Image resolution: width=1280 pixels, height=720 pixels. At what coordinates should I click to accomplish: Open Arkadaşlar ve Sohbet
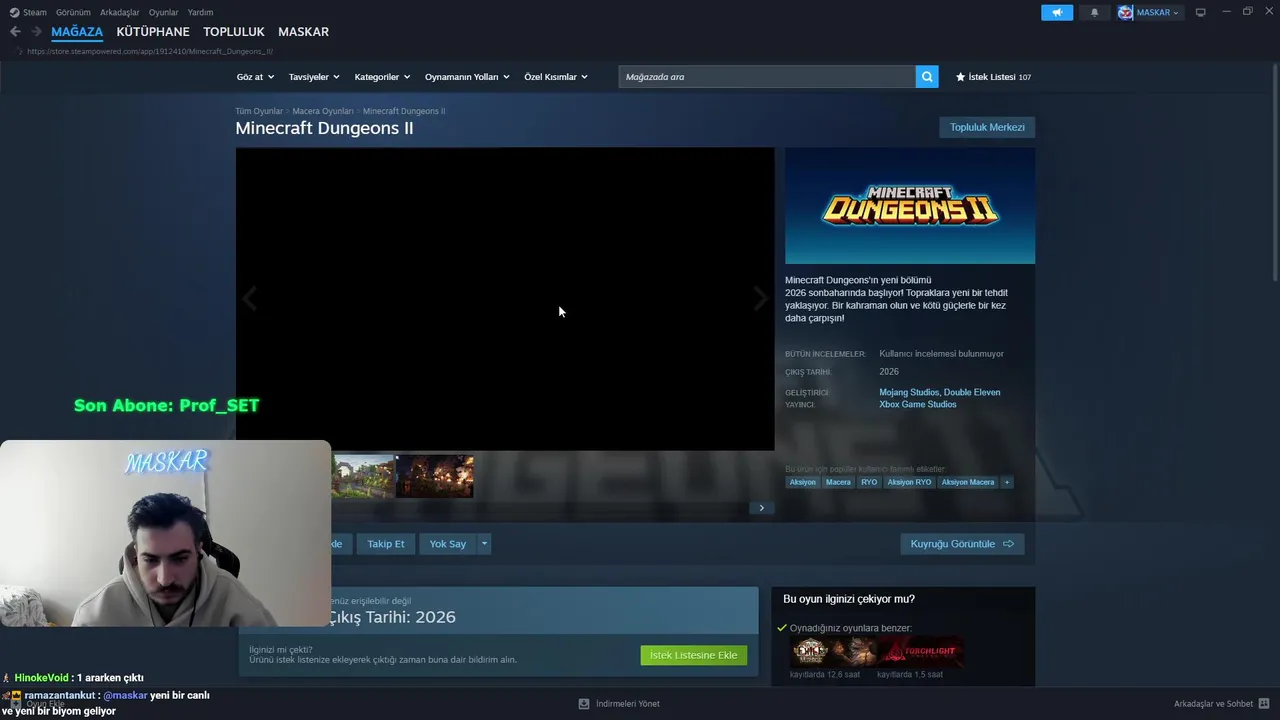point(1213,704)
